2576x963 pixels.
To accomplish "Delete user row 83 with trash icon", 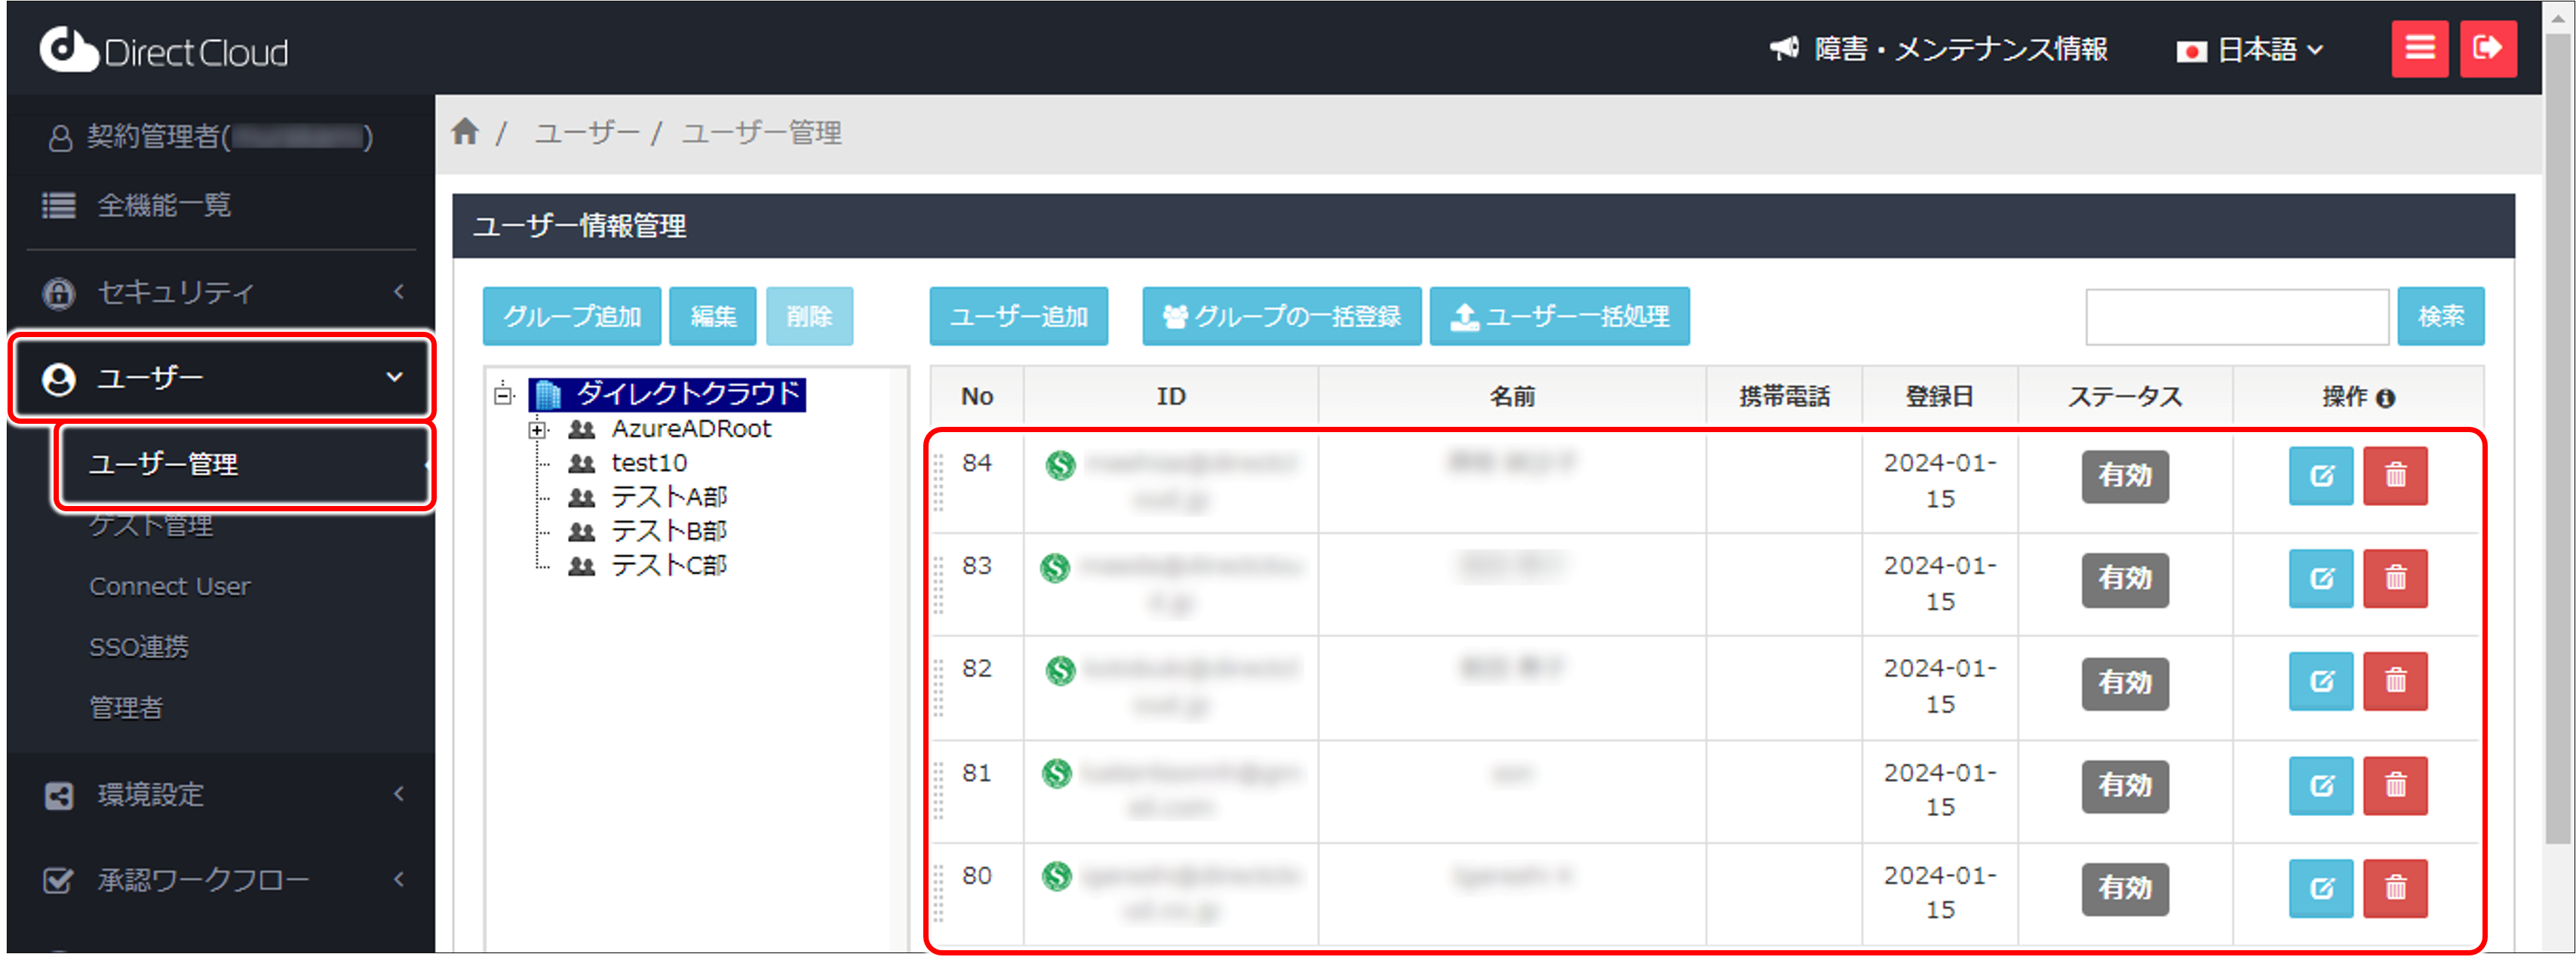I will (2395, 579).
